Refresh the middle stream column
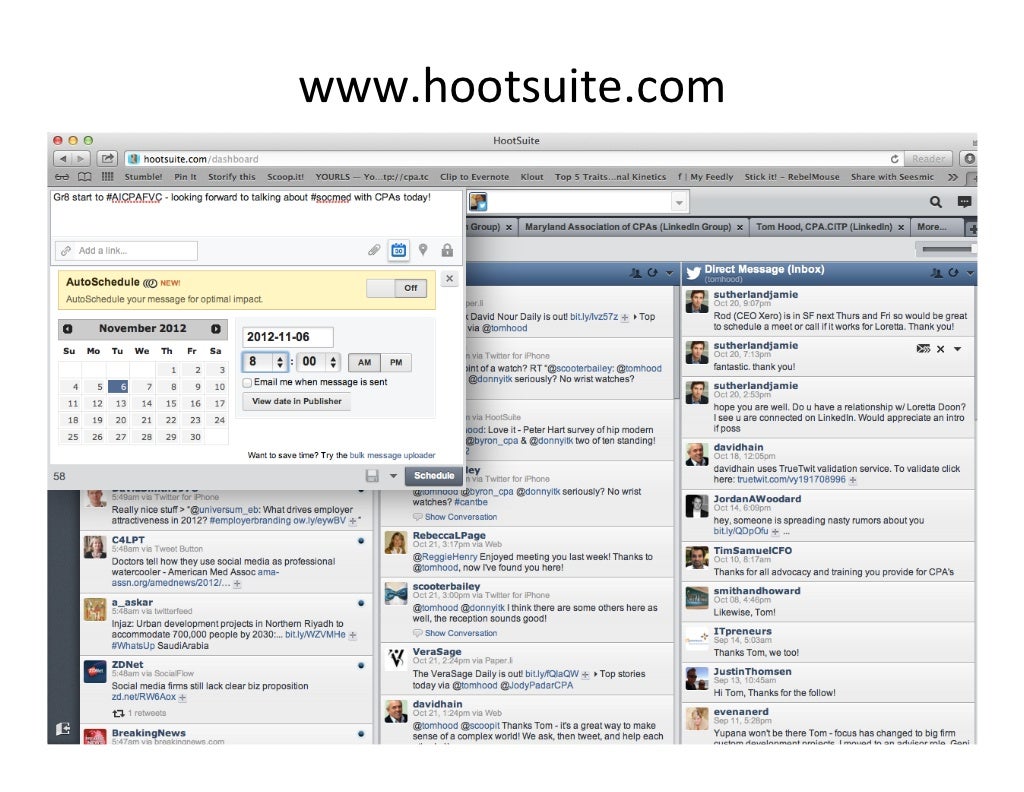 click(652, 273)
